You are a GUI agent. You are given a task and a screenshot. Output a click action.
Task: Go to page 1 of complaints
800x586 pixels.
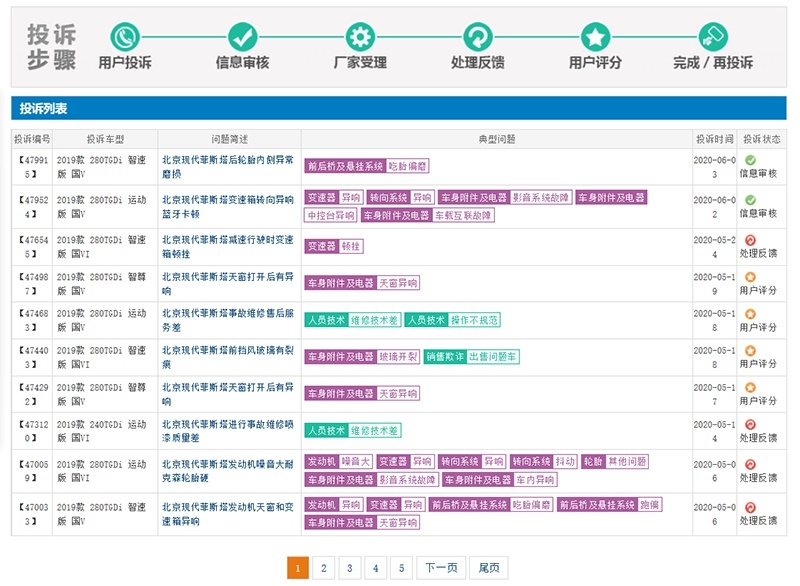(298, 568)
